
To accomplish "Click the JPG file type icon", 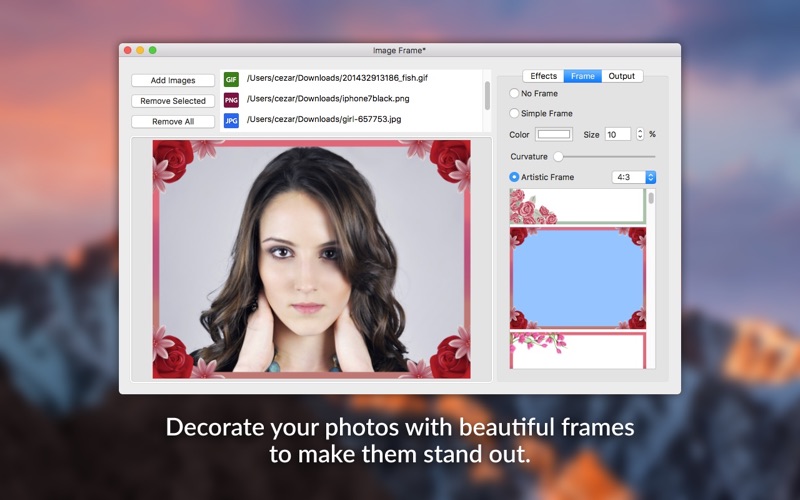I will [x=231, y=120].
